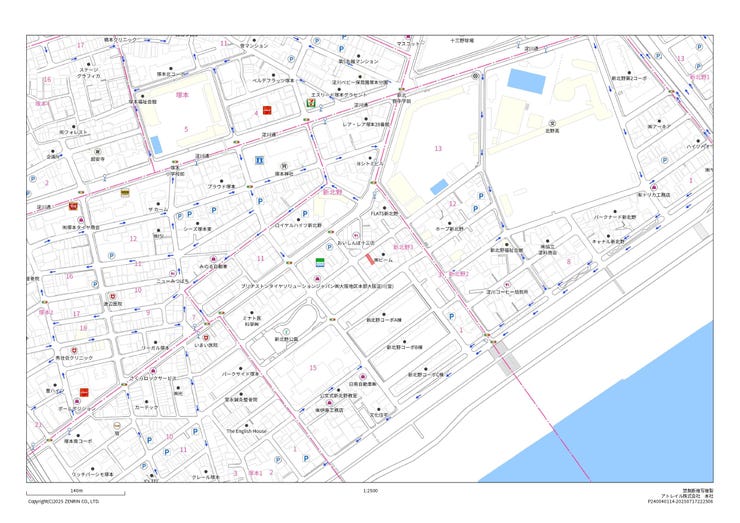Select the 新北野コーポB棟 label

tap(404, 347)
